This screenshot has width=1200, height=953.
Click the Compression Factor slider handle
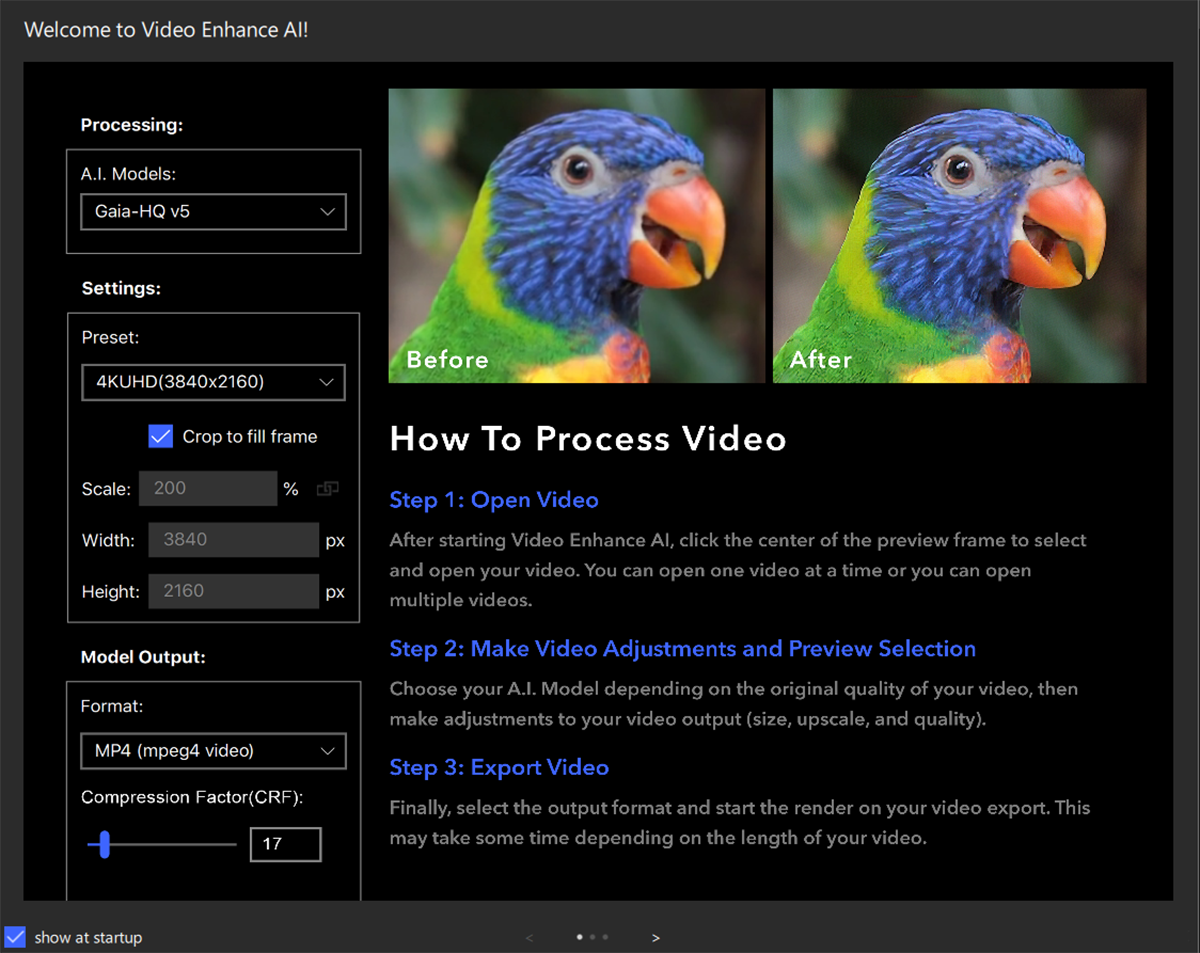coord(103,844)
